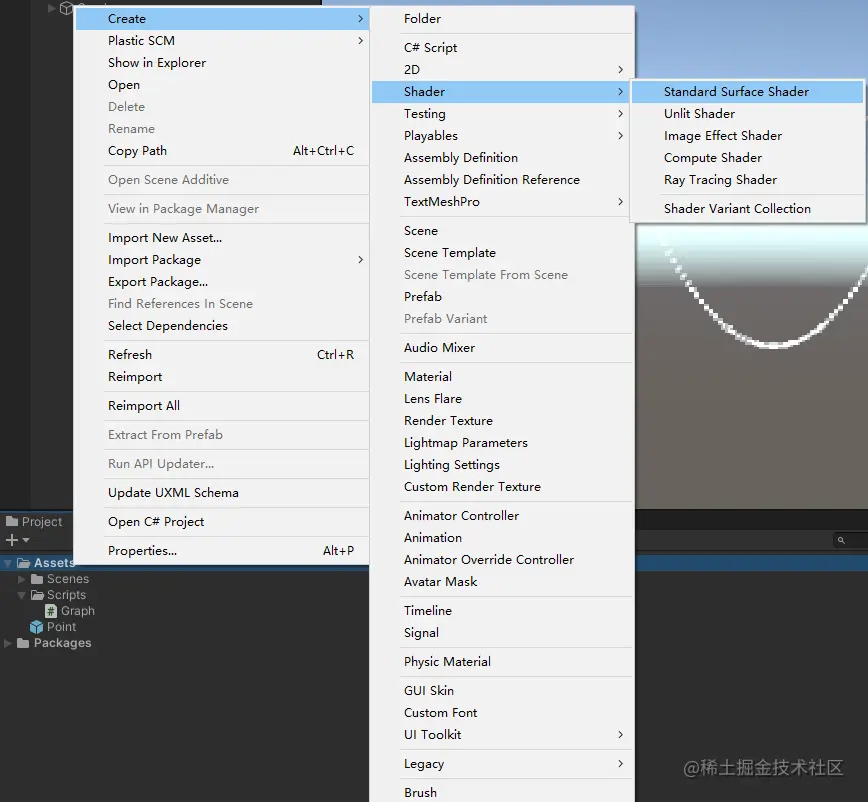Select the Project tab
Screen dimensions: 868x802
(x=34, y=522)
